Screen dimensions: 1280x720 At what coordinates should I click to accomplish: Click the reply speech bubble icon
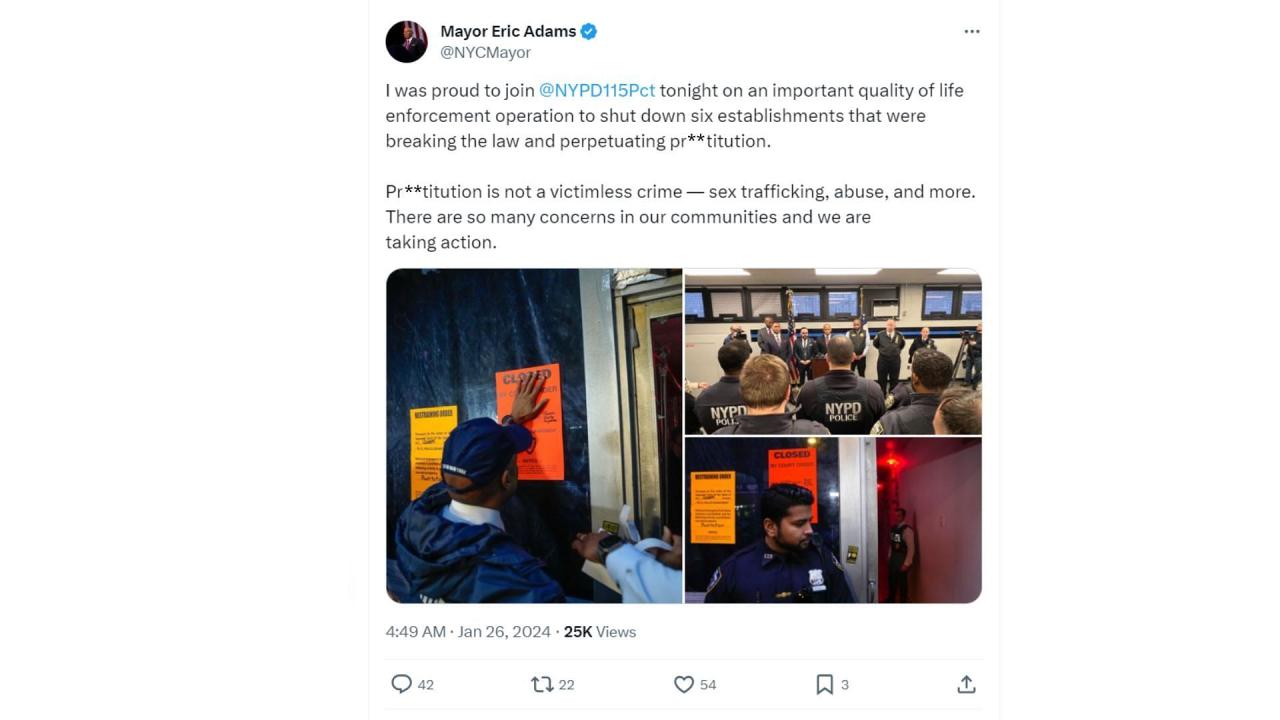click(x=401, y=684)
